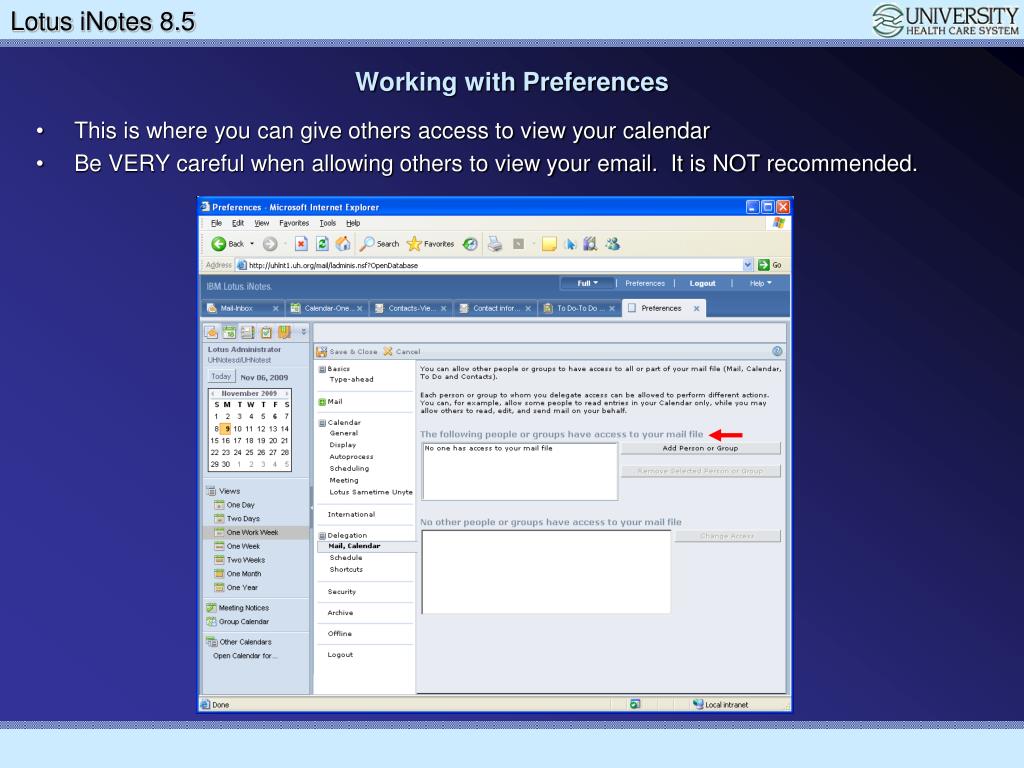Click the History clock toolbar icon

click(x=470, y=244)
